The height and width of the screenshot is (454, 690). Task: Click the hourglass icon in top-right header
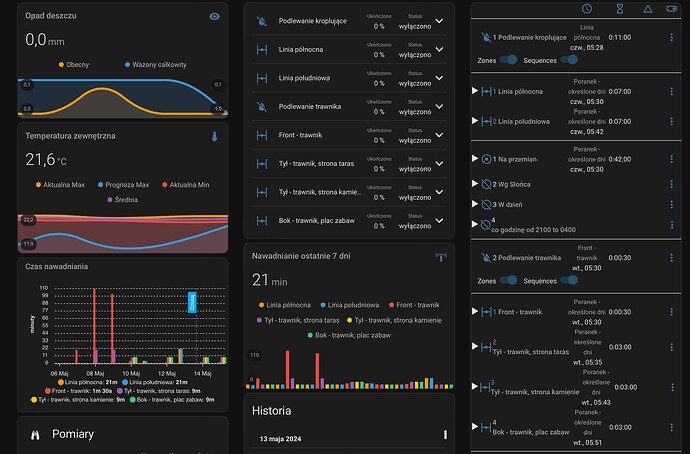(x=620, y=8)
